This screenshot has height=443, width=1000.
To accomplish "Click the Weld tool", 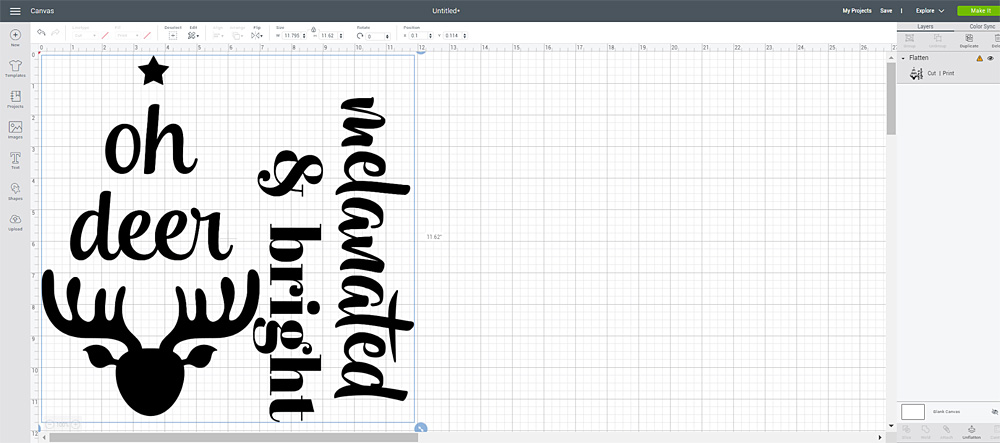I will (925, 432).
